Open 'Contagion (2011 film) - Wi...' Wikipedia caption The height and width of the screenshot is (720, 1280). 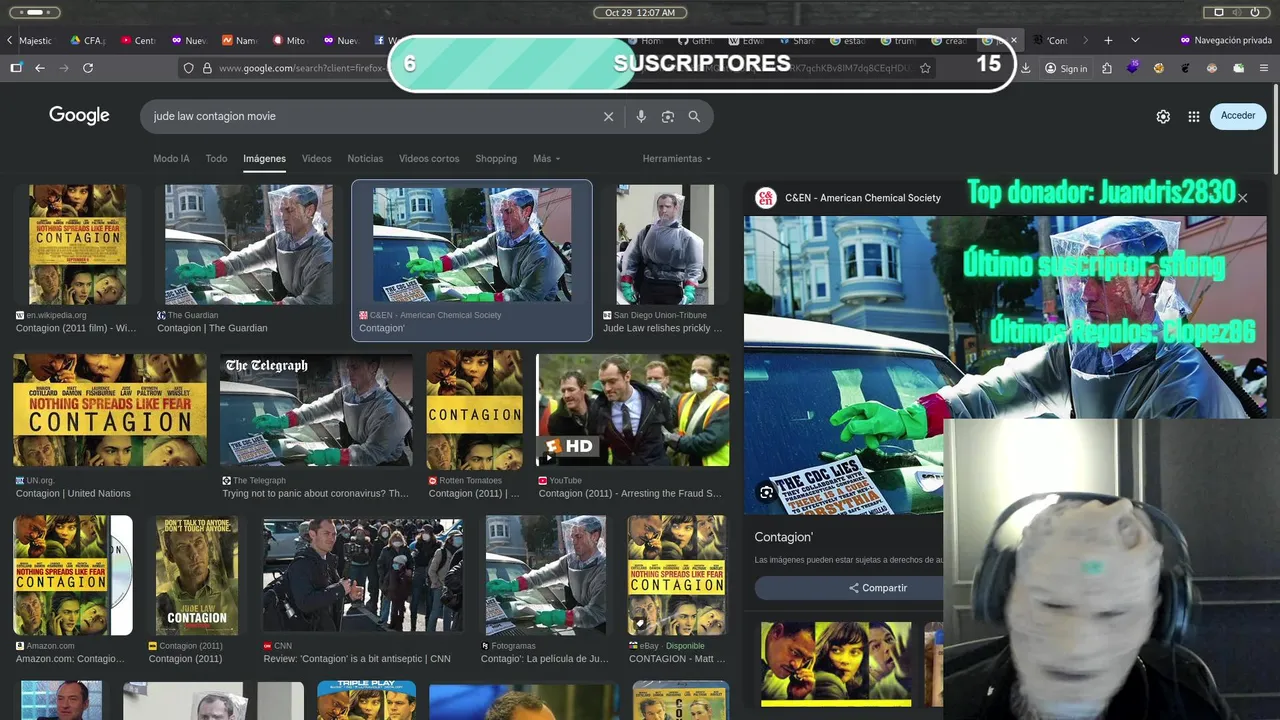pyautogui.click(x=76, y=328)
